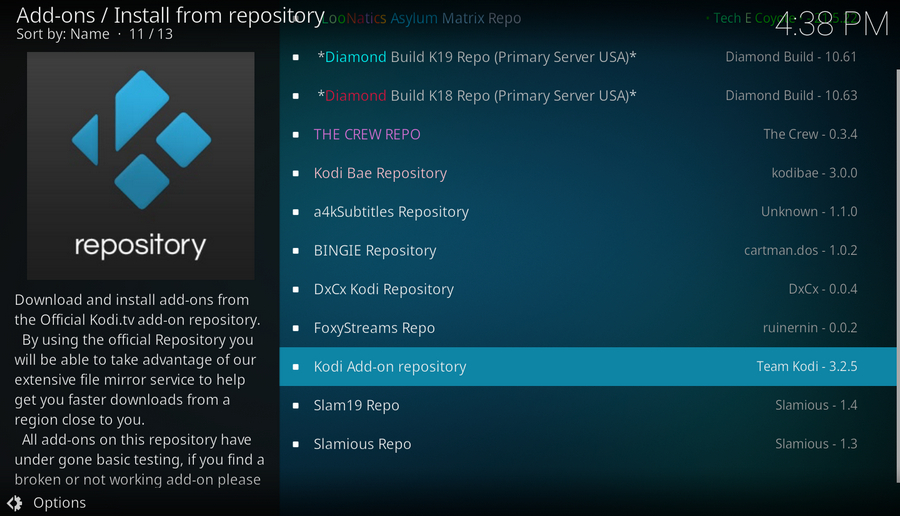The height and width of the screenshot is (516, 900).
Task: Click 'Slamious - 1.4' version text
Action: coord(816,405)
